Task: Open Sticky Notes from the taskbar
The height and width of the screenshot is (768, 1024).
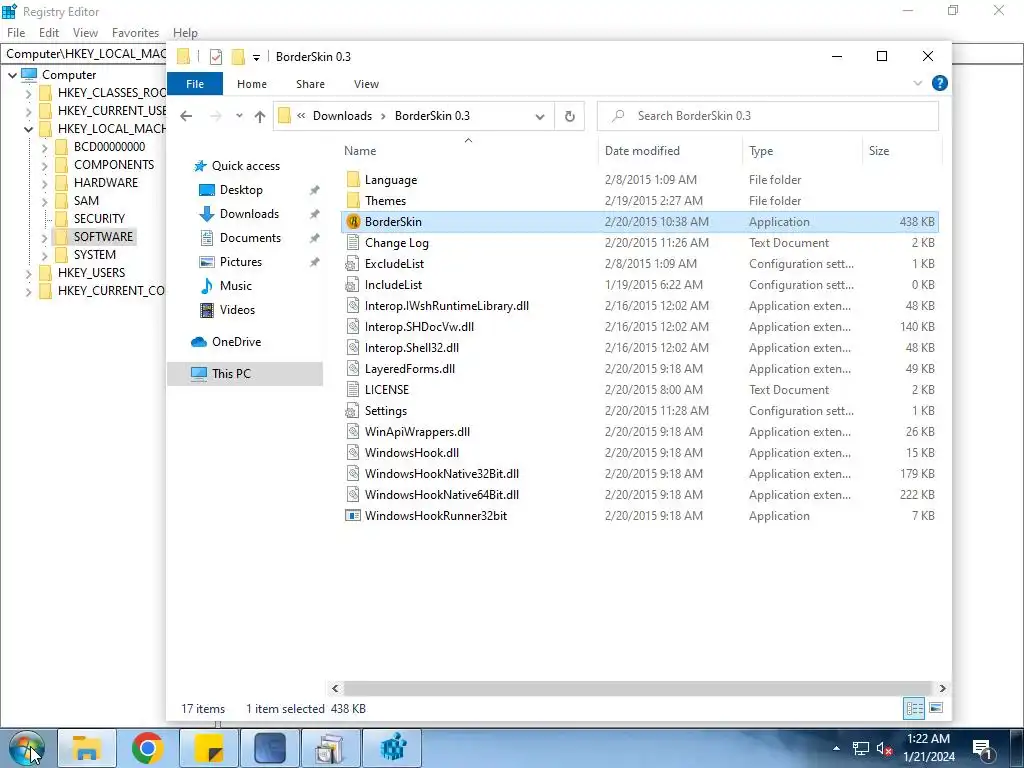Action: pyautogui.click(x=208, y=748)
